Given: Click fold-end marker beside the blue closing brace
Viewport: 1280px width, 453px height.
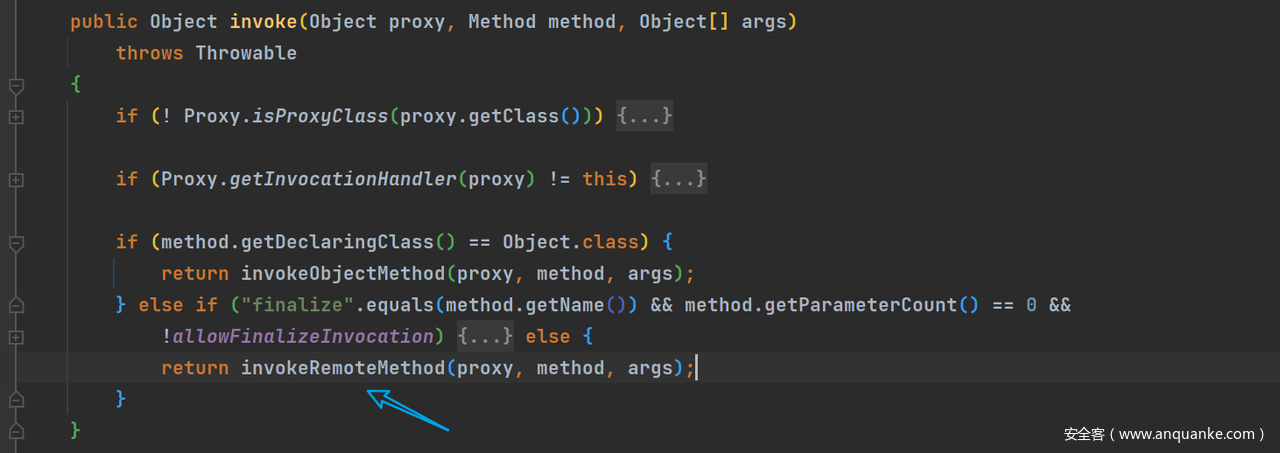Looking at the screenshot, I should pyautogui.click(x=16, y=399).
